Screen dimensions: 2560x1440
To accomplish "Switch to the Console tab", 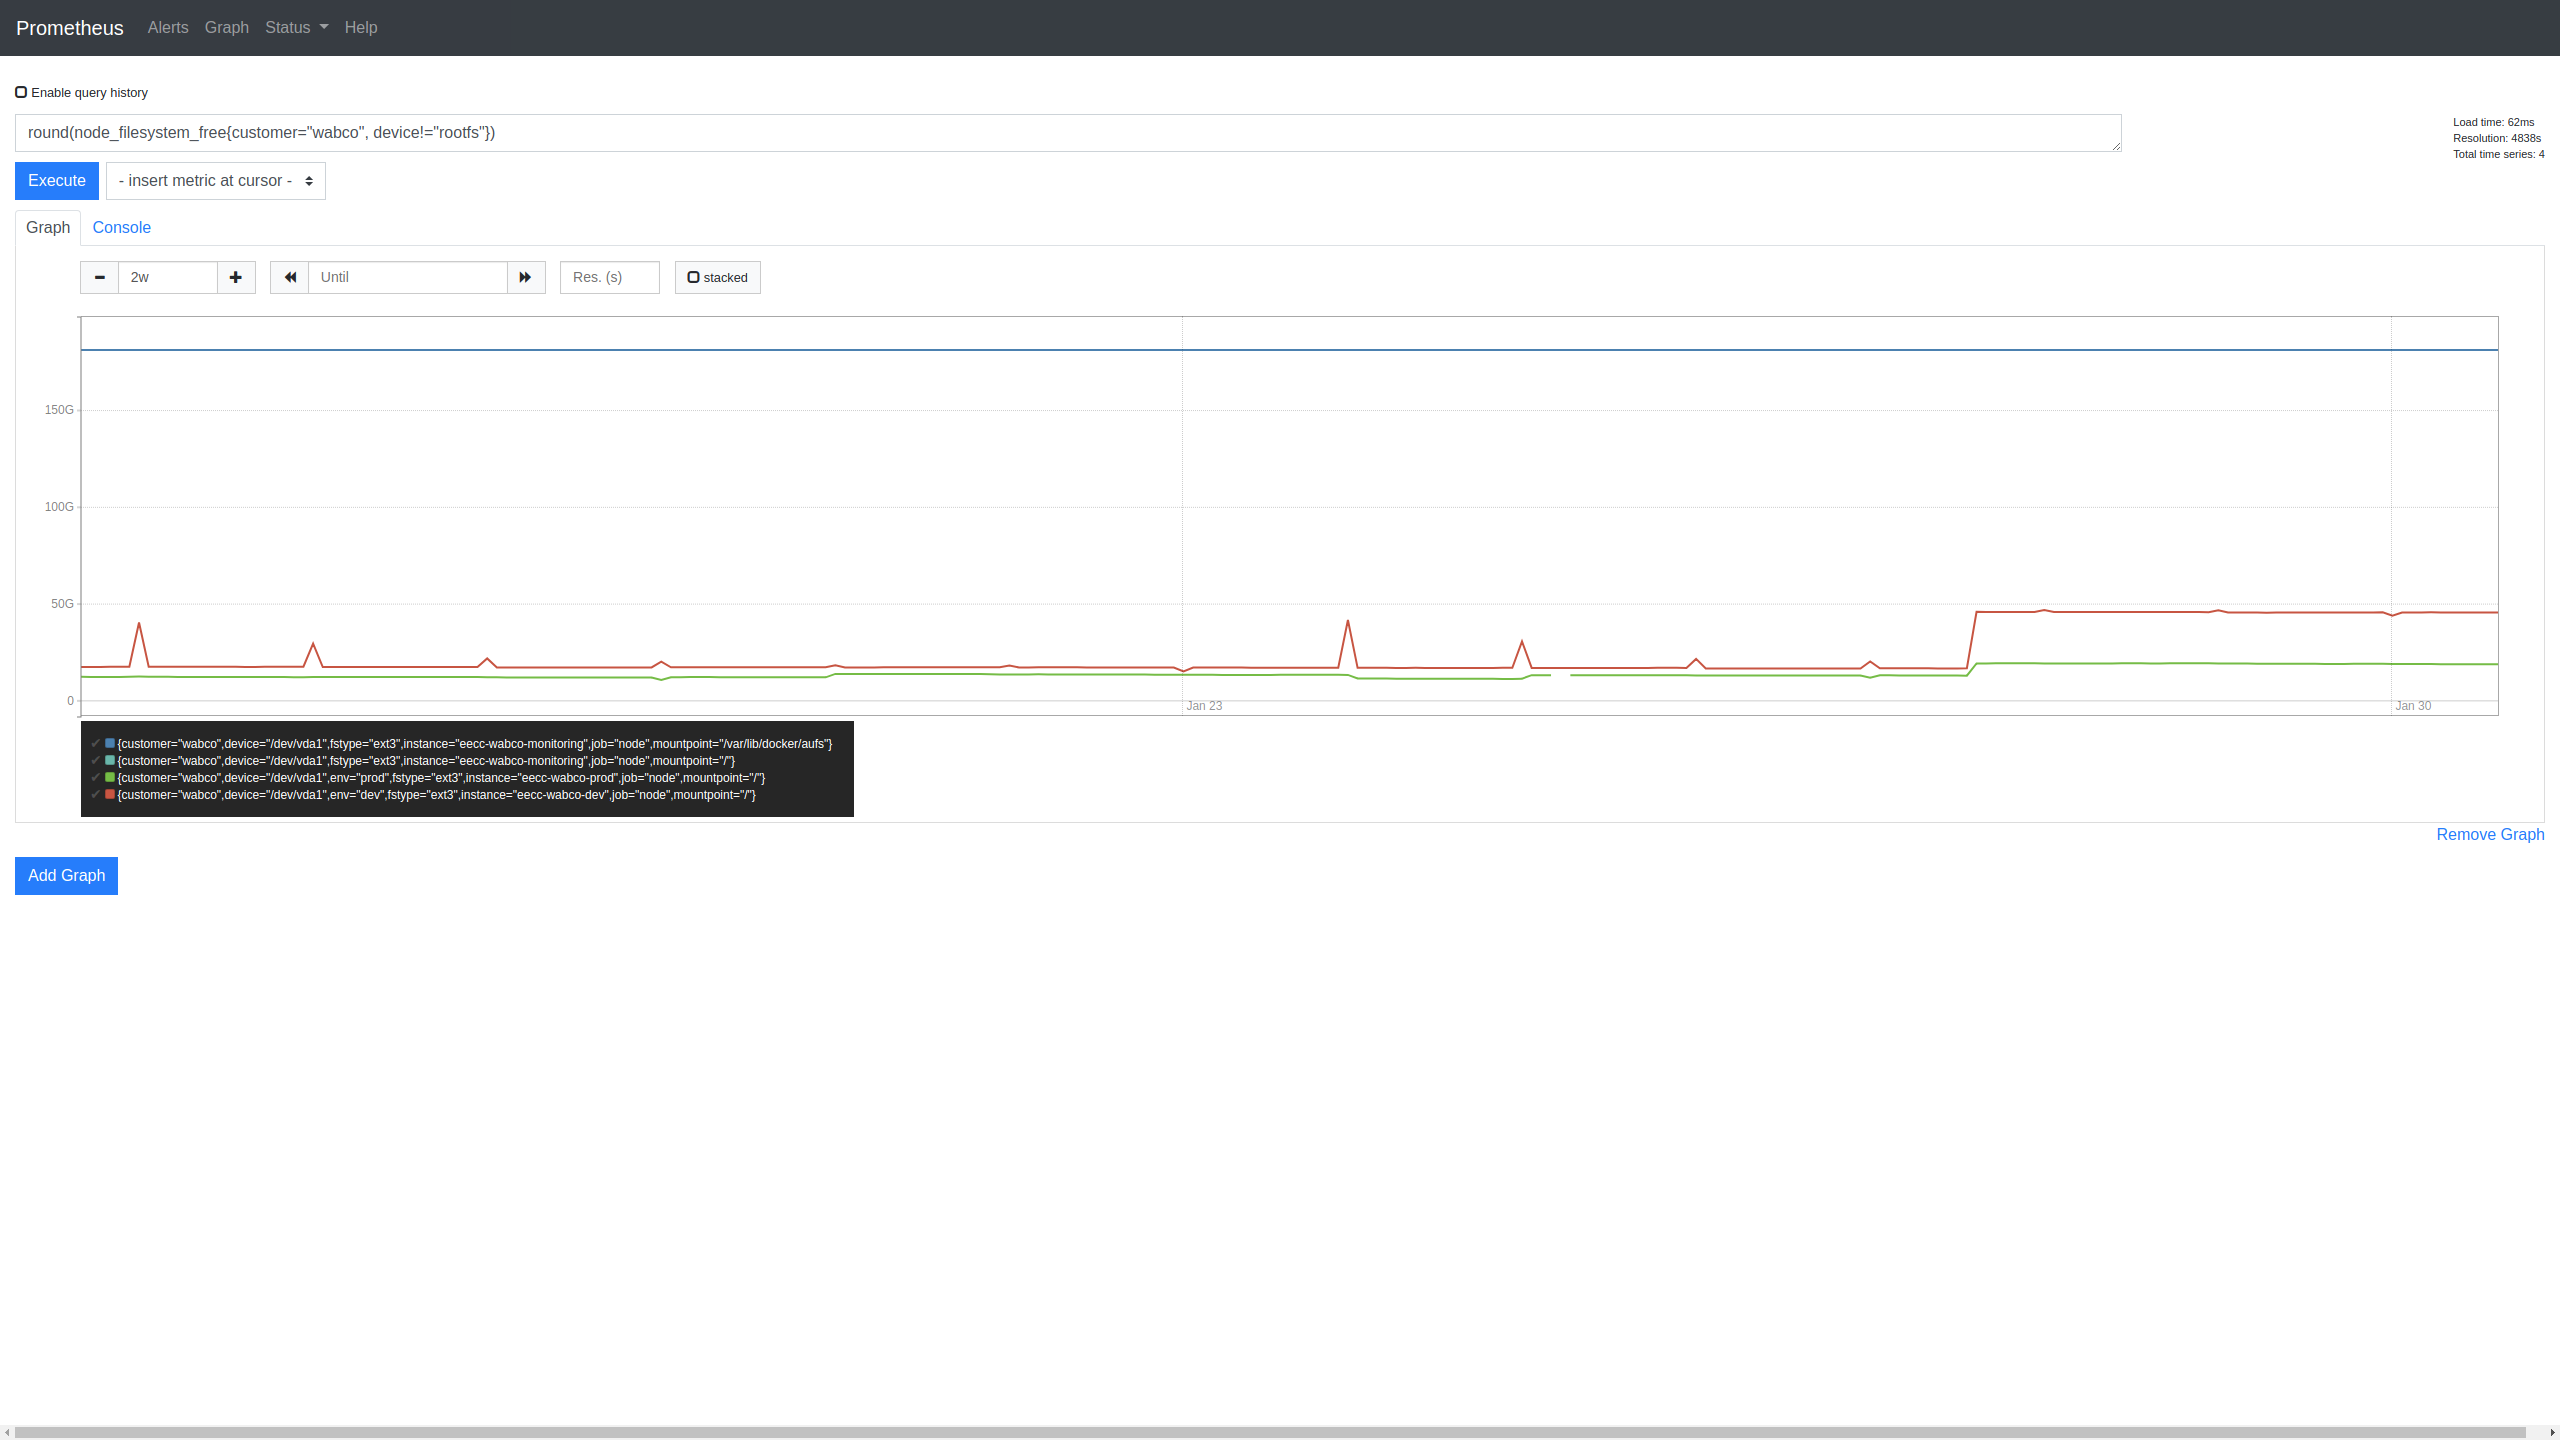I will pos(121,227).
